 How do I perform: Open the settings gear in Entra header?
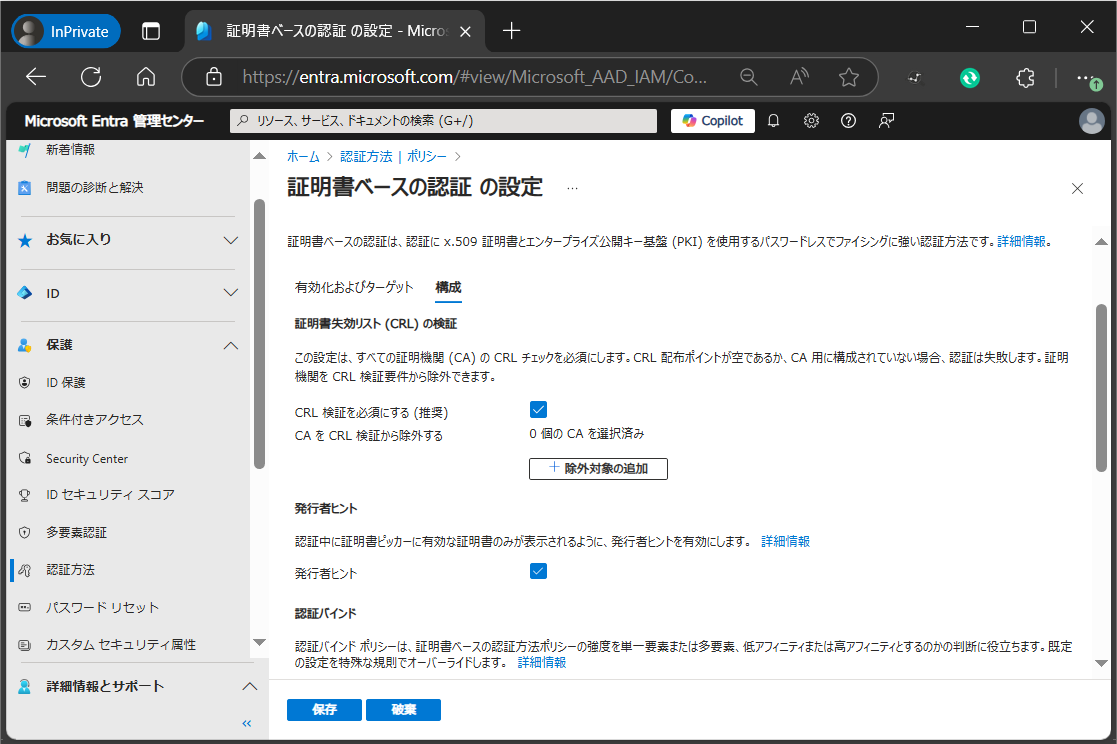pyautogui.click(x=811, y=121)
